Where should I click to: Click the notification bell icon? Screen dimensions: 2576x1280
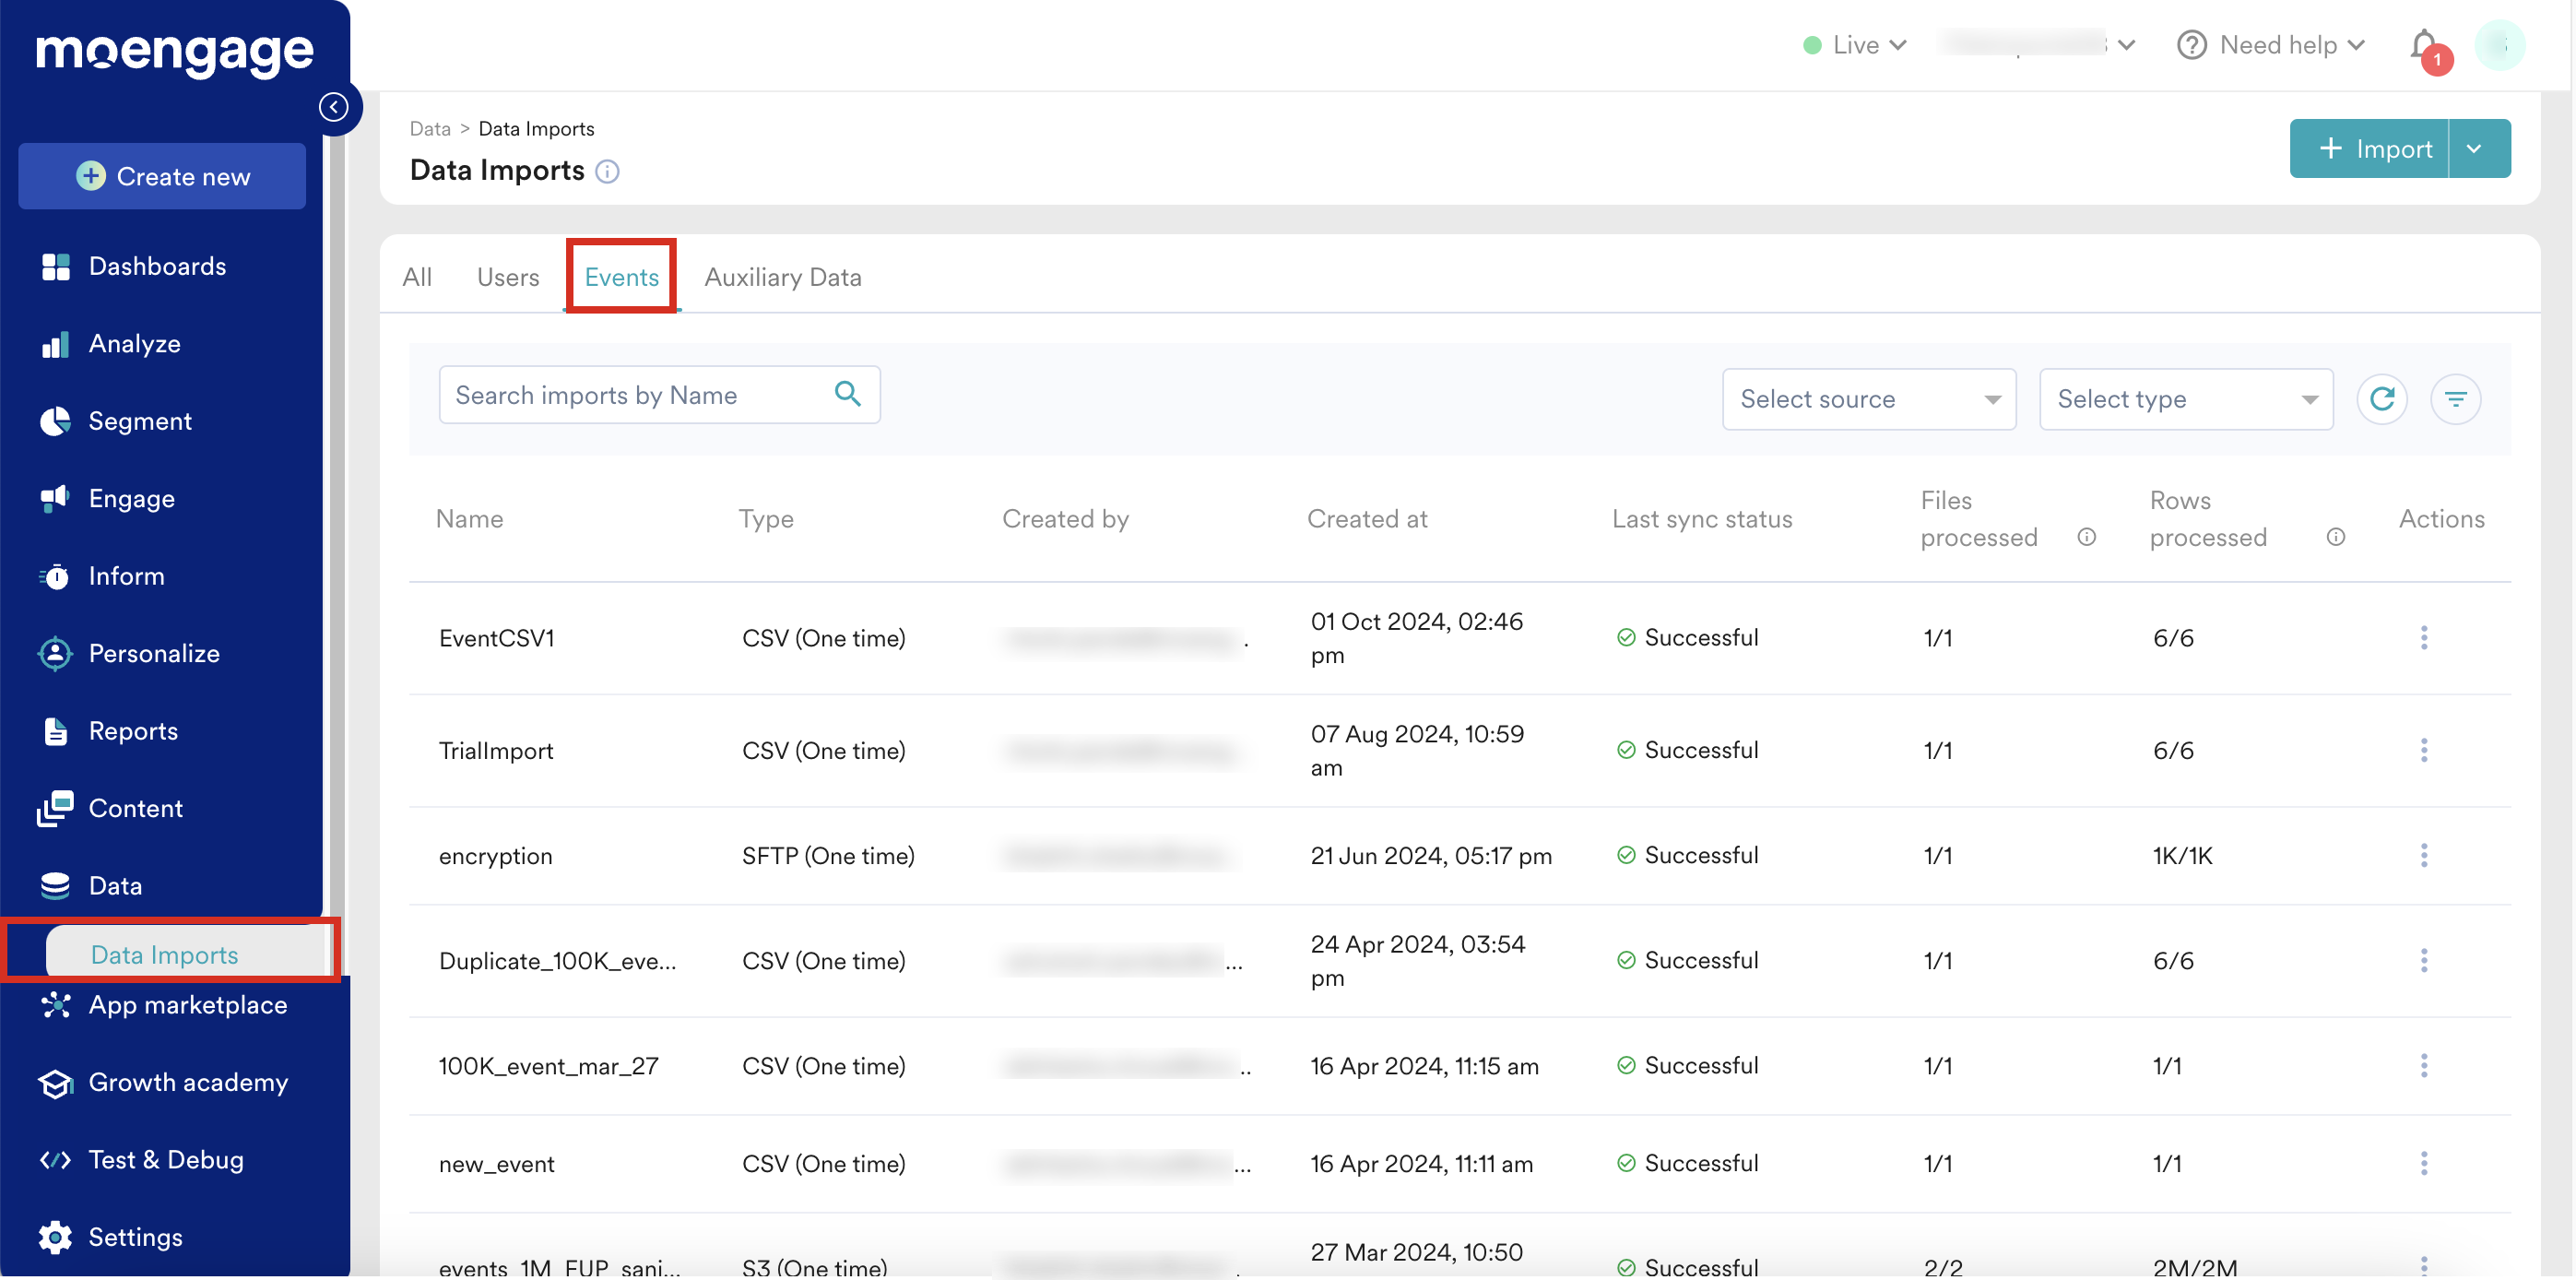click(2423, 46)
